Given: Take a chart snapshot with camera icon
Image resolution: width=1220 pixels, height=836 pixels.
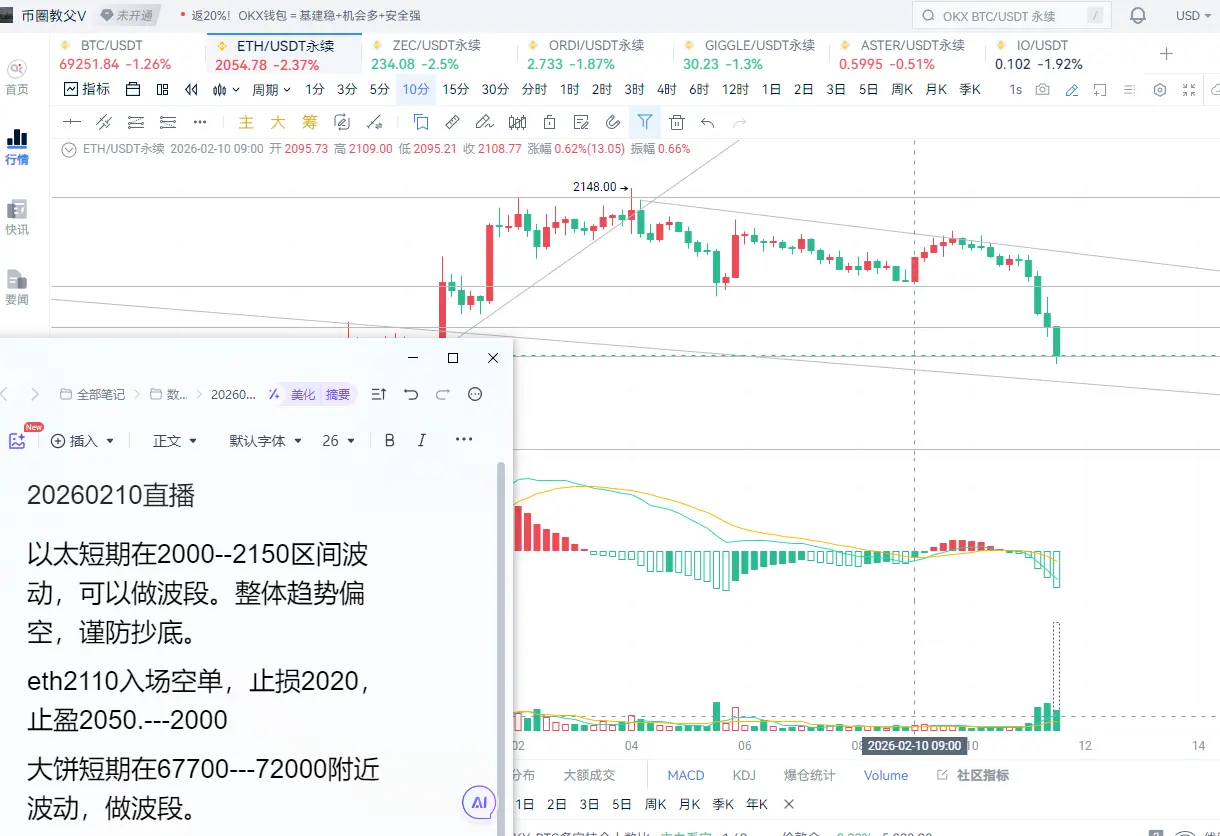Looking at the screenshot, I should pyautogui.click(x=1043, y=89).
